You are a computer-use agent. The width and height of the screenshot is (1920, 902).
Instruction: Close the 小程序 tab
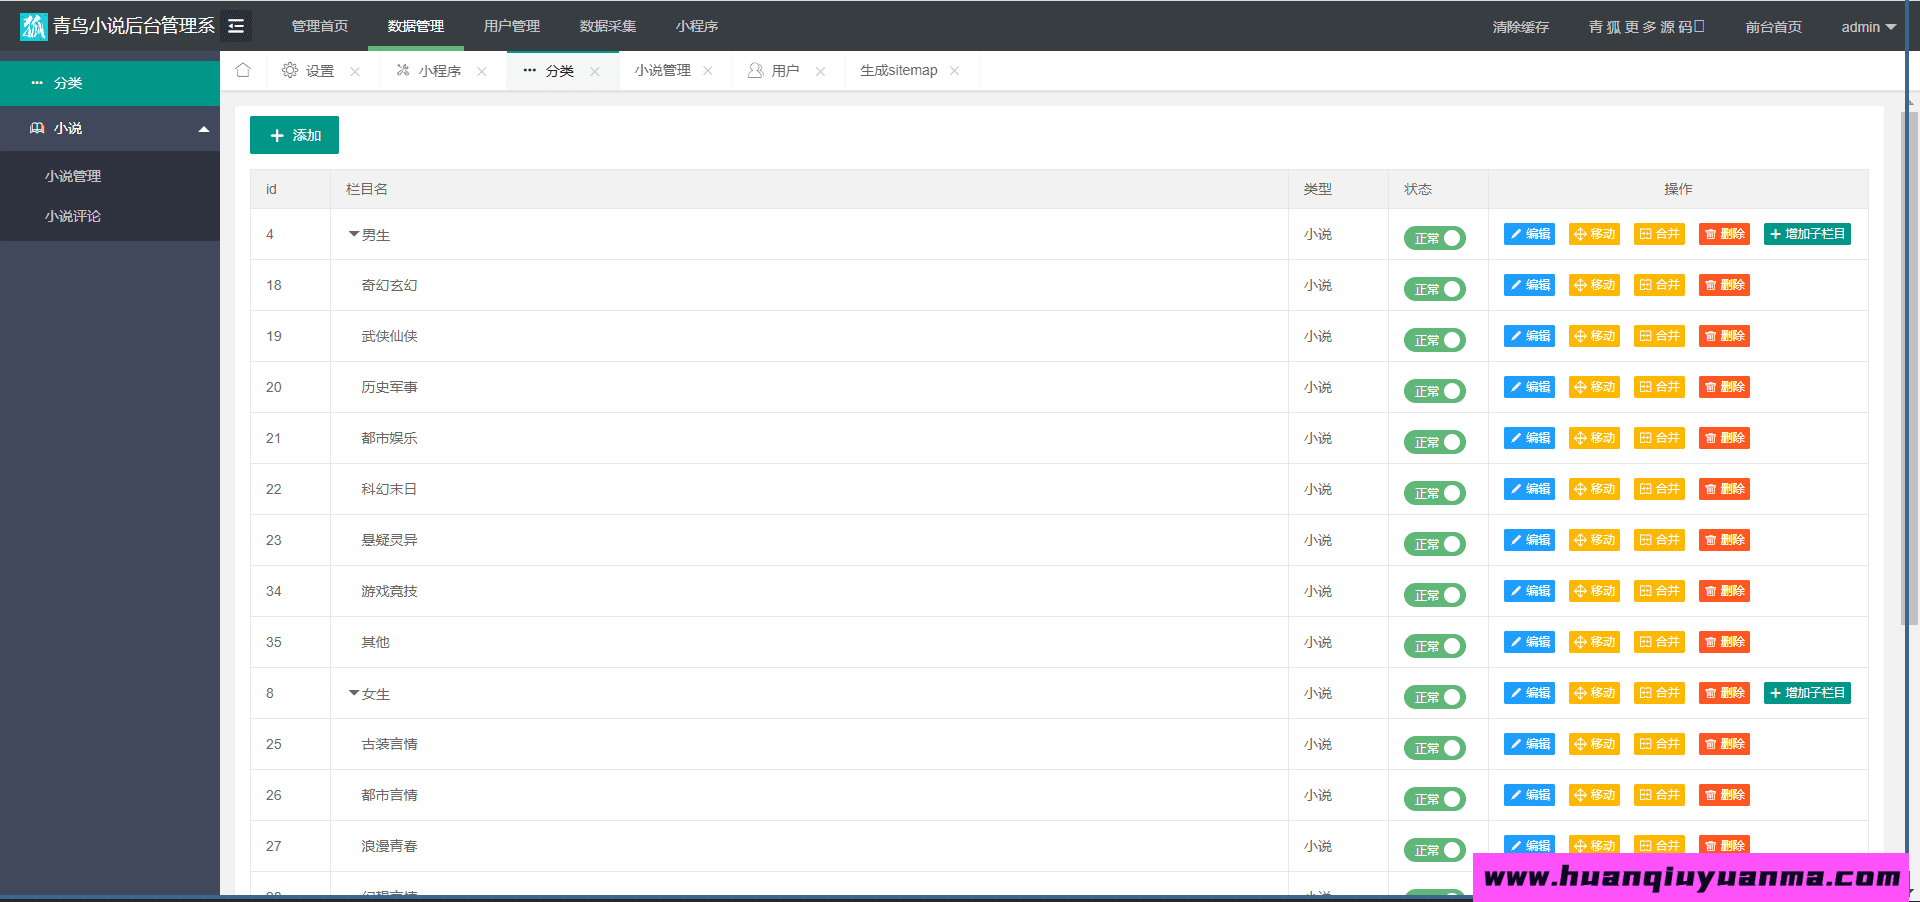[482, 71]
